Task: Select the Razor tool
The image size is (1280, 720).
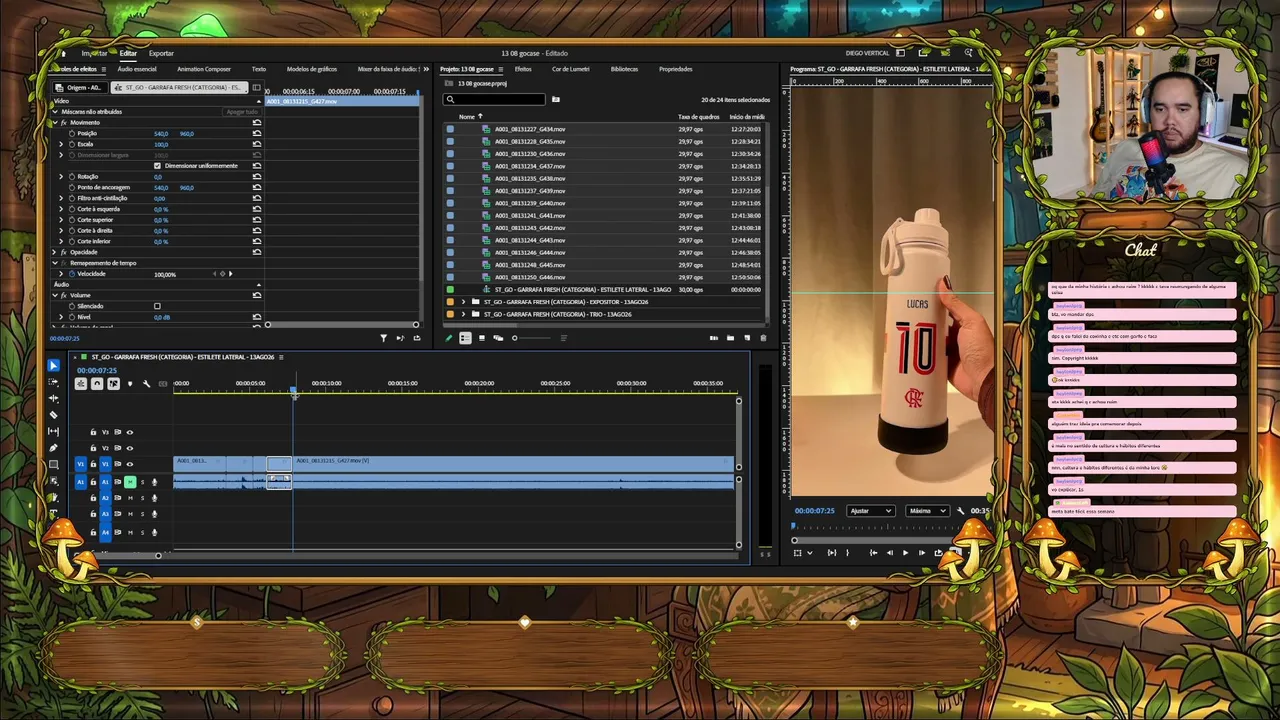Action: [54, 415]
